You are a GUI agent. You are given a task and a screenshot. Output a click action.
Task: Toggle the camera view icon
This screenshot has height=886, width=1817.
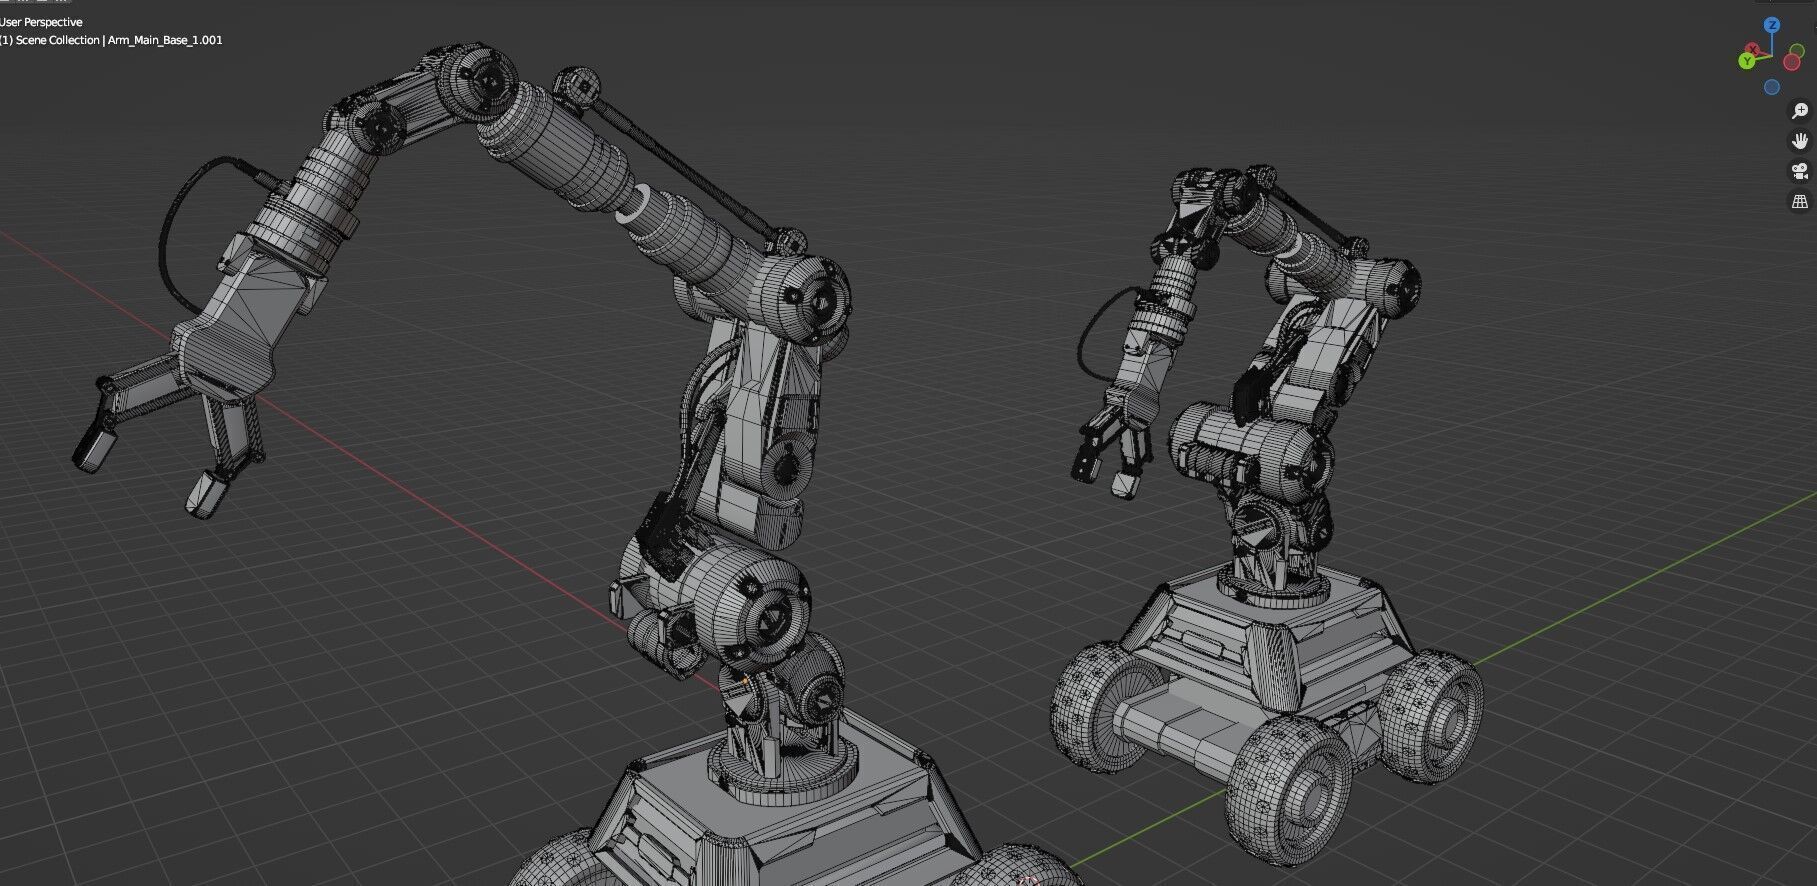1799,171
